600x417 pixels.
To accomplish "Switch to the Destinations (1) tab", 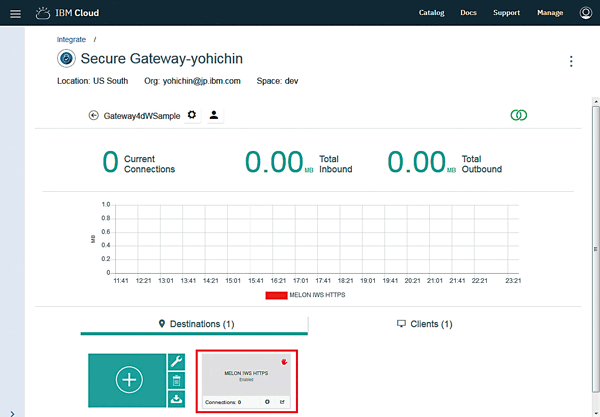I will [x=194, y=324].
